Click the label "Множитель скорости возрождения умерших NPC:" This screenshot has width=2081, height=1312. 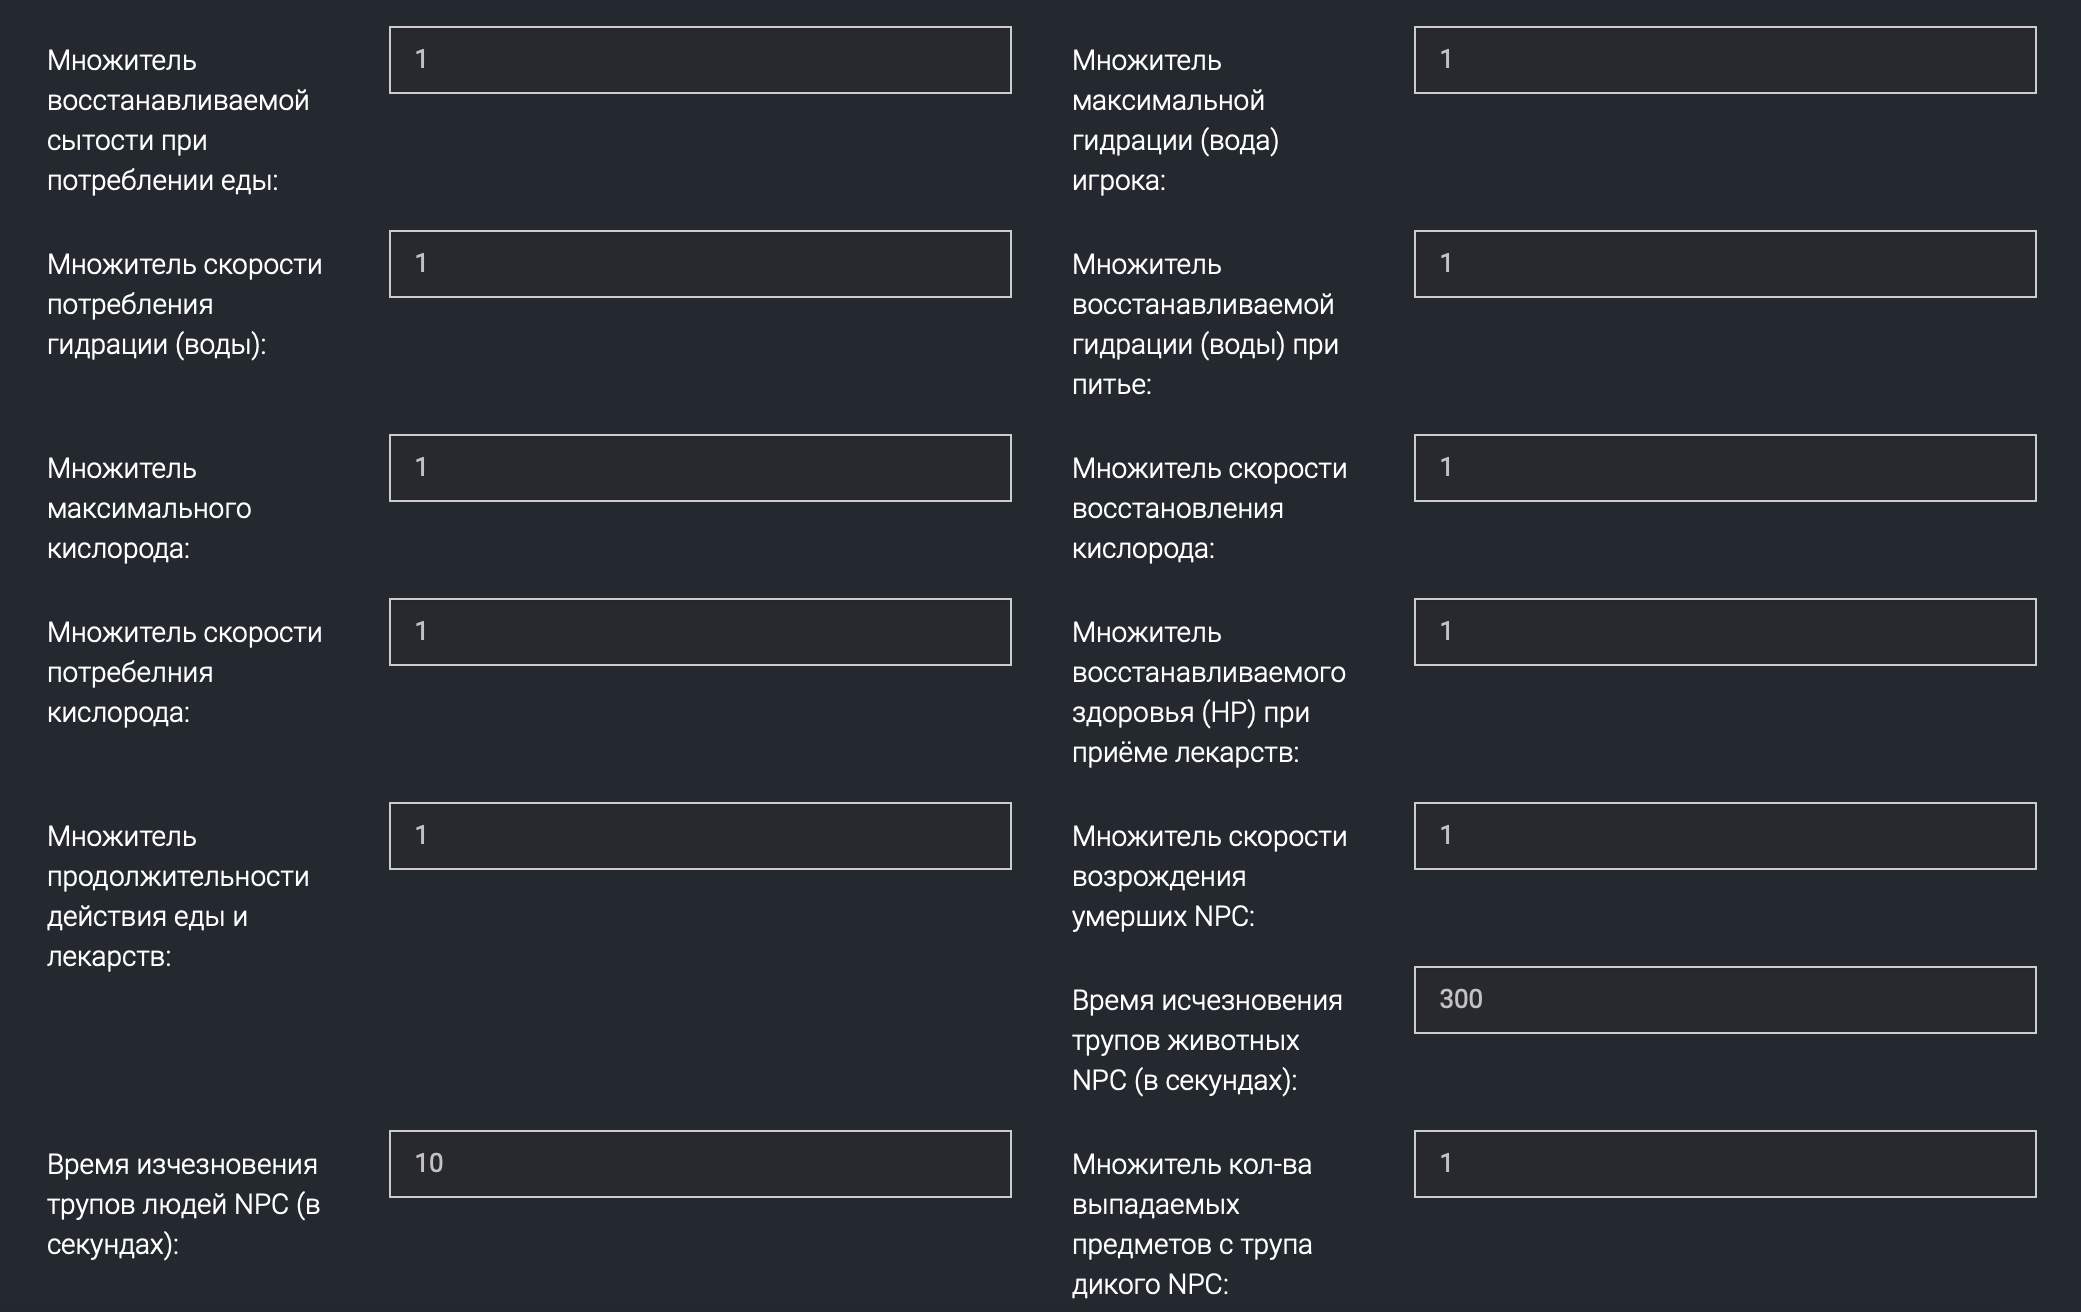1208,876
